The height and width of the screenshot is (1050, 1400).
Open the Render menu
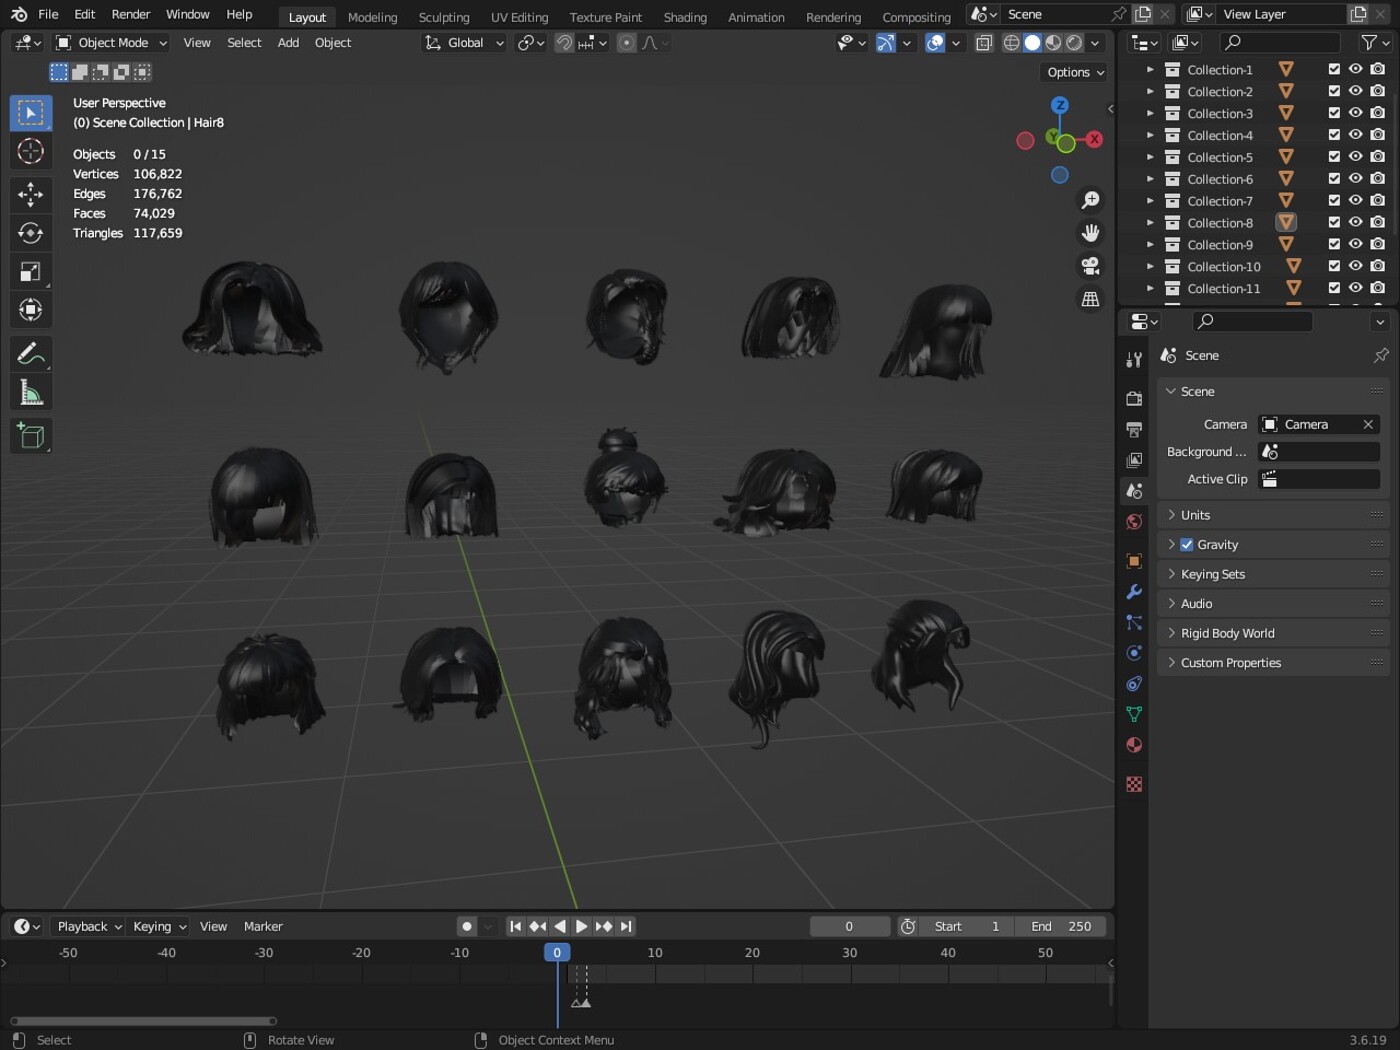coord(130,14)
